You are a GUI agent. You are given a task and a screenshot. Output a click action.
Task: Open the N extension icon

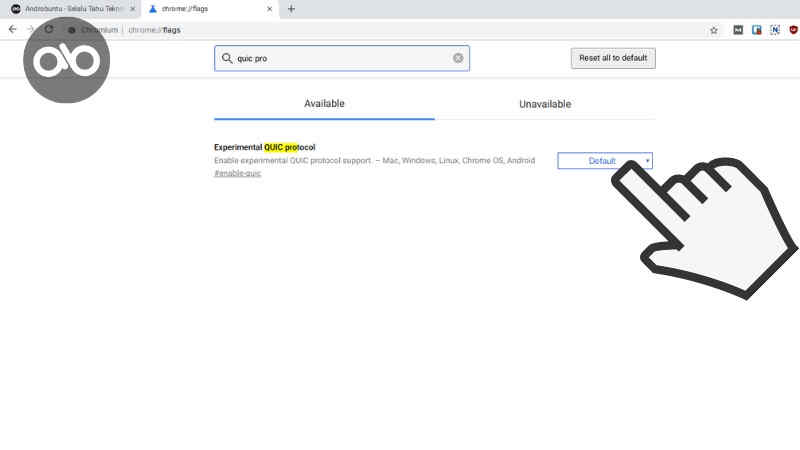(x=775, y=30)
